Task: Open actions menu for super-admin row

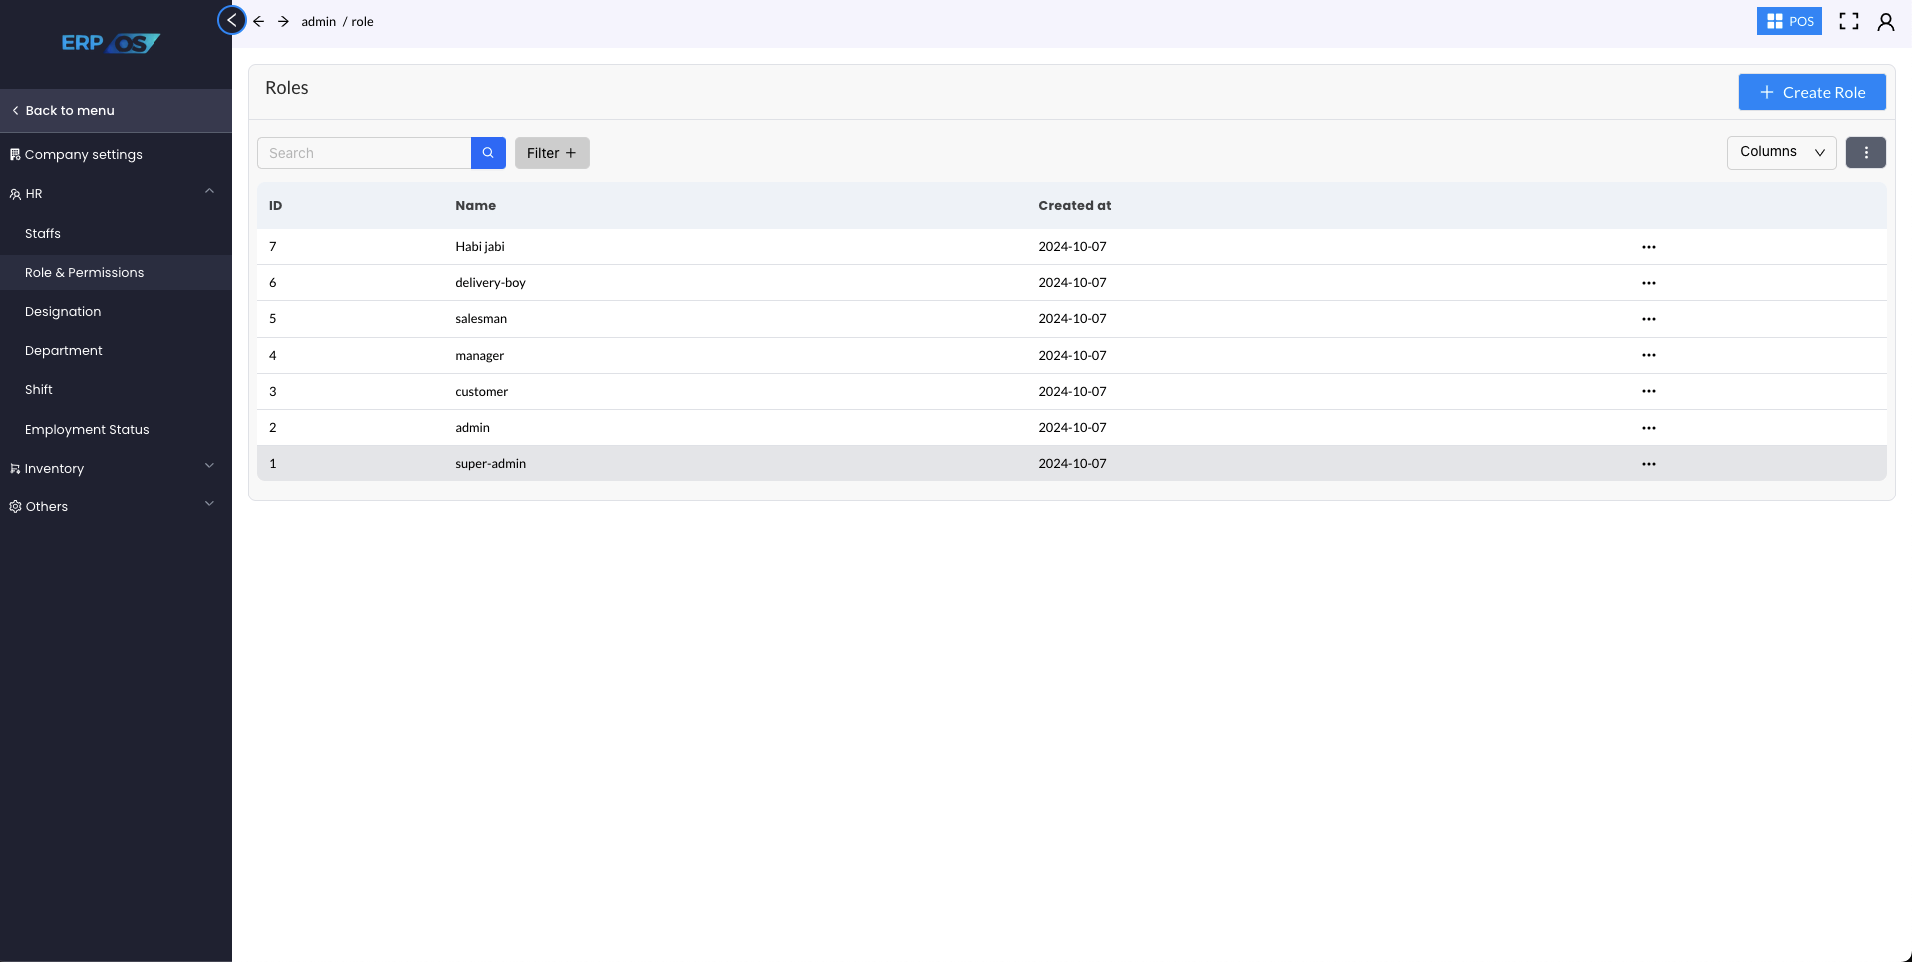Action: pos(1648,464)
